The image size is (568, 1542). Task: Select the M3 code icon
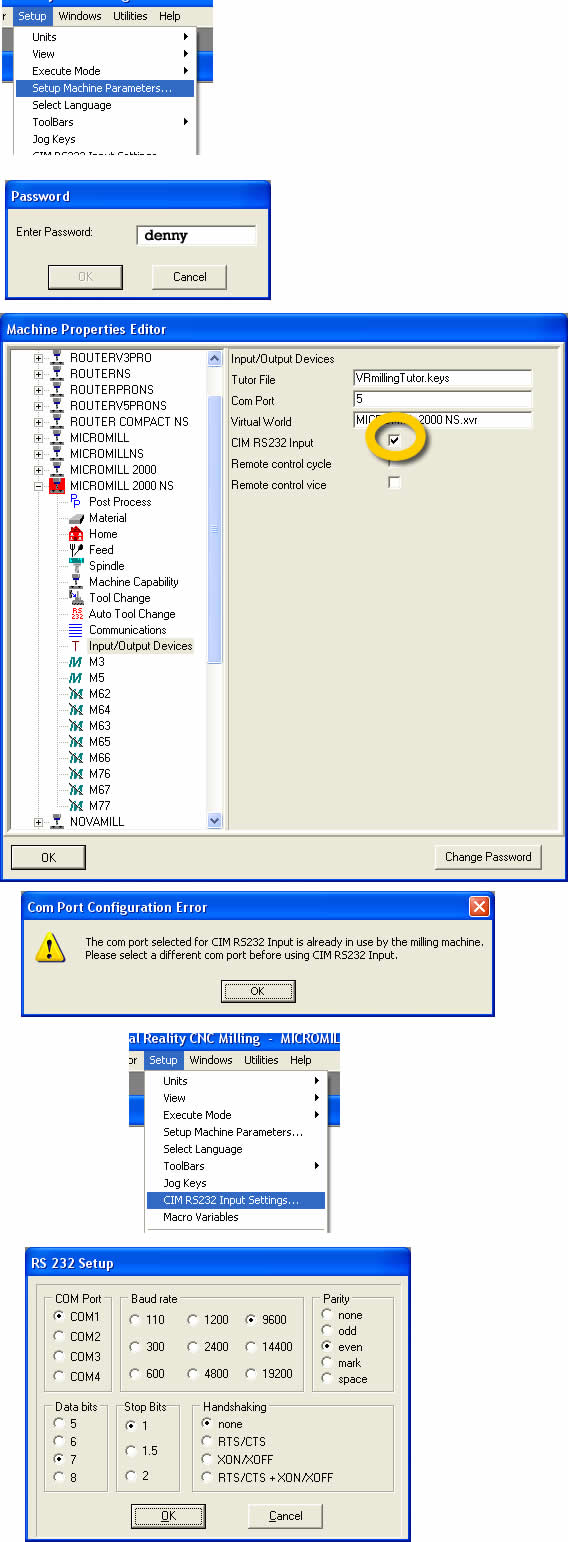(x=76, y=662)
